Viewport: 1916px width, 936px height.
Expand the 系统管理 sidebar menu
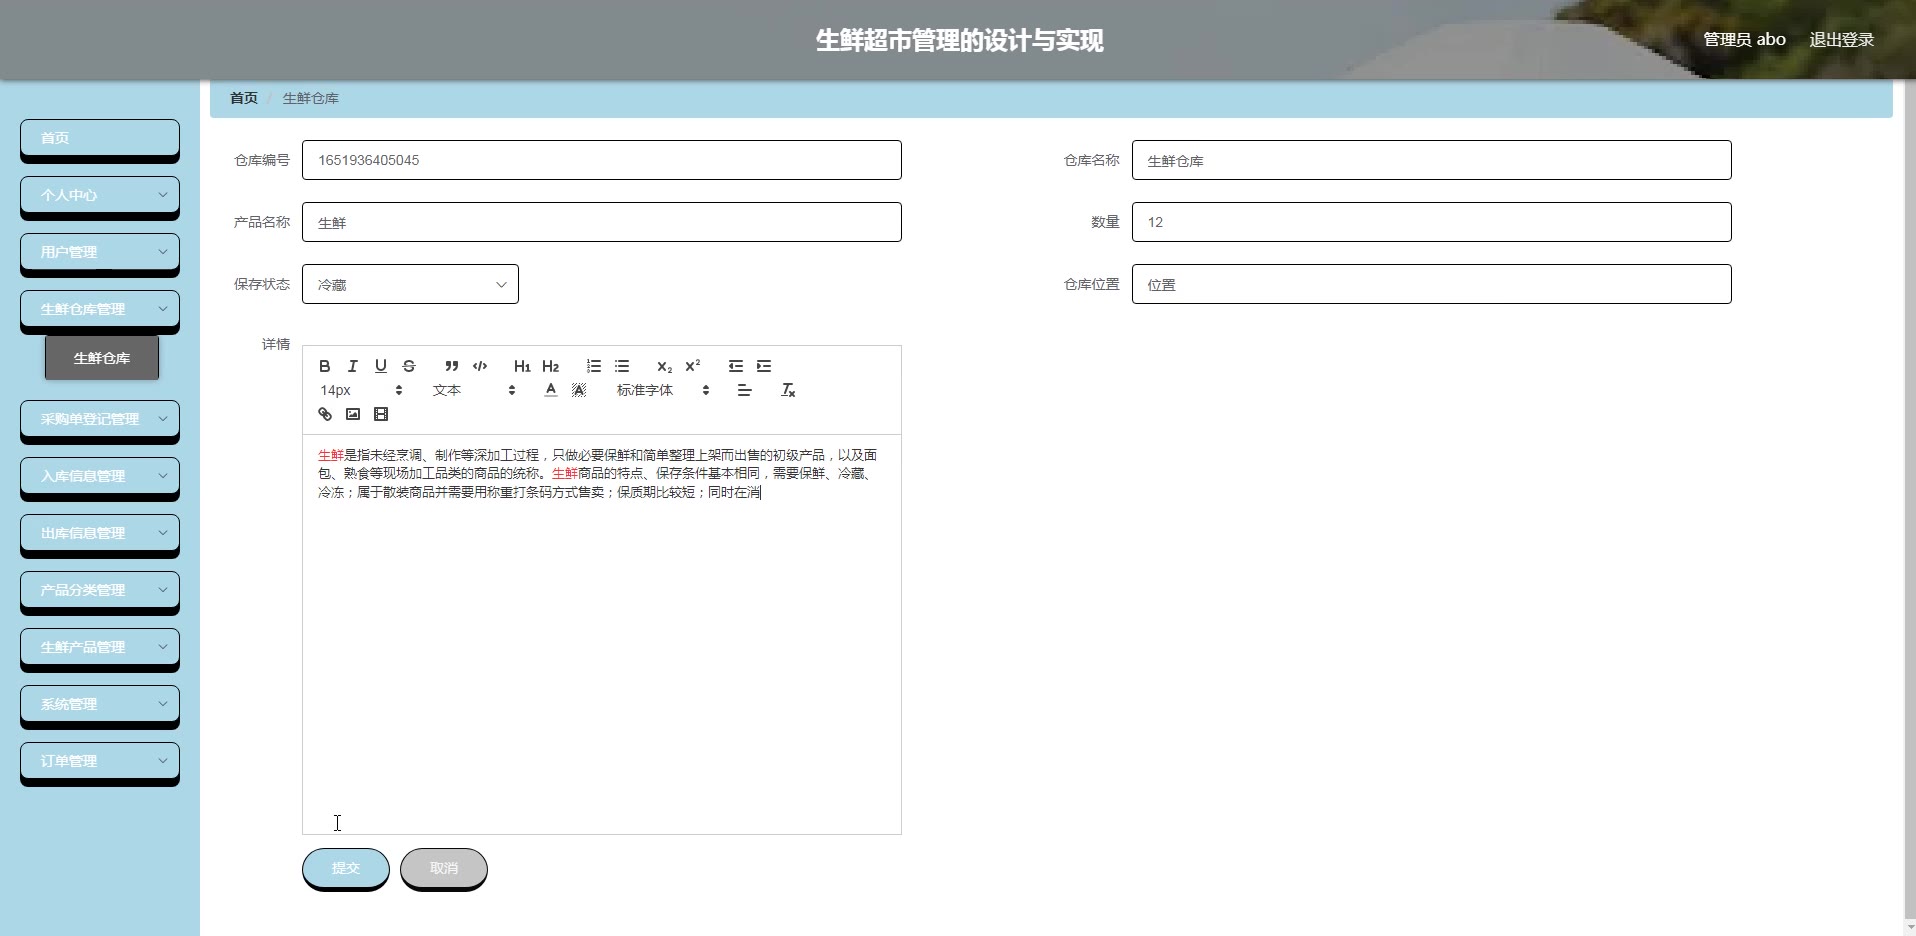click(100, 704)
